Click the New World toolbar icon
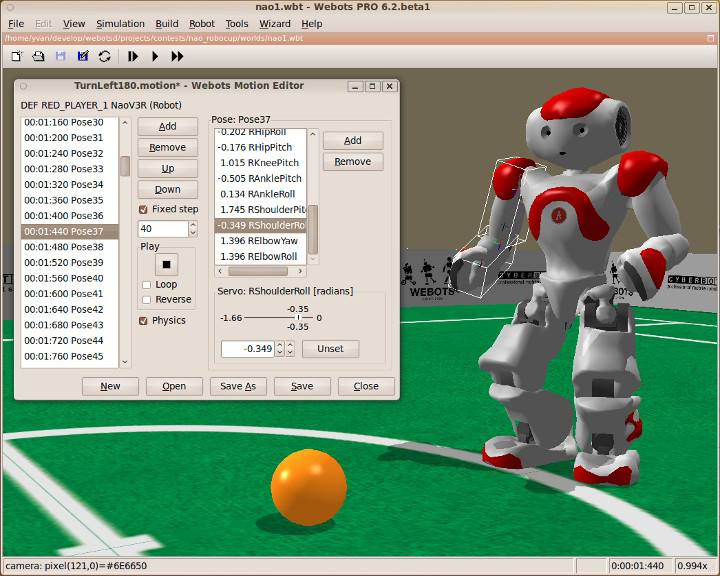Screen dimensions: 720x576 (x=17, y=56)
